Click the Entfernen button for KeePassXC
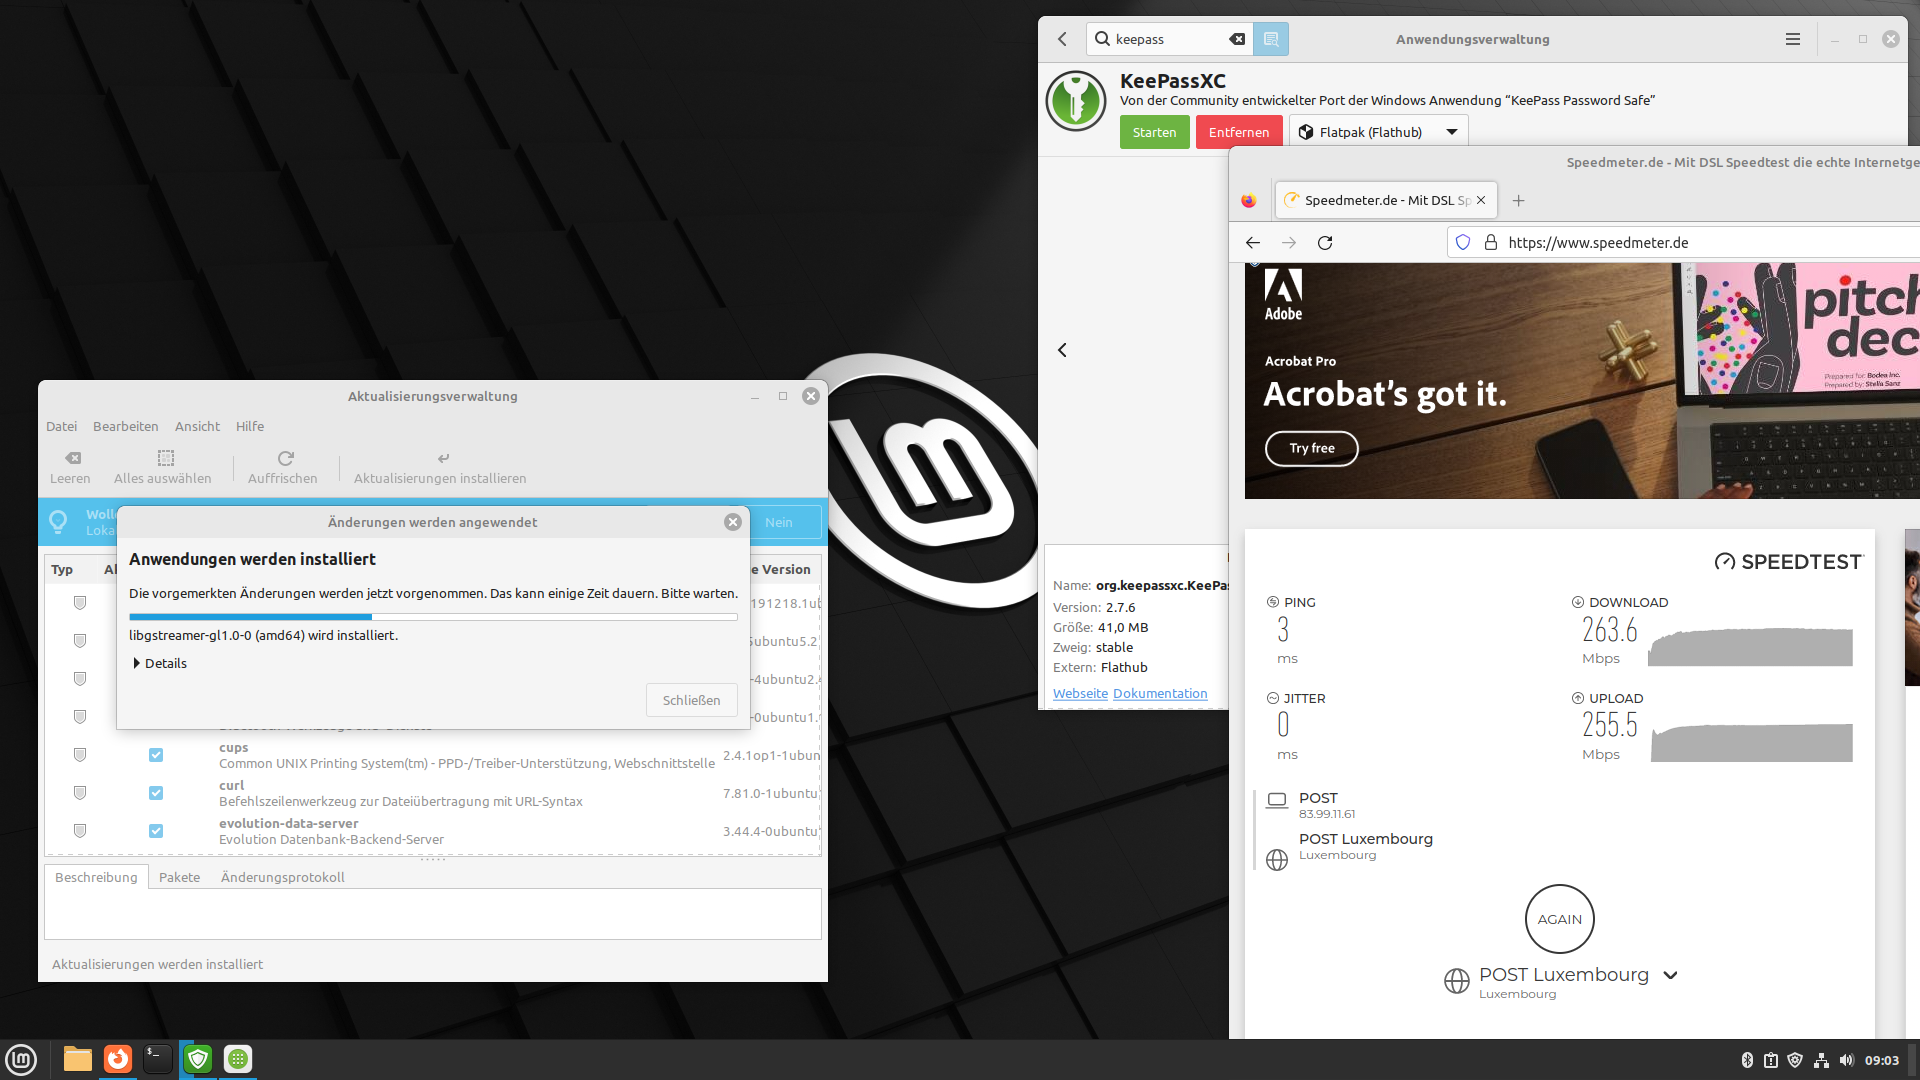 coord(1238,132)
